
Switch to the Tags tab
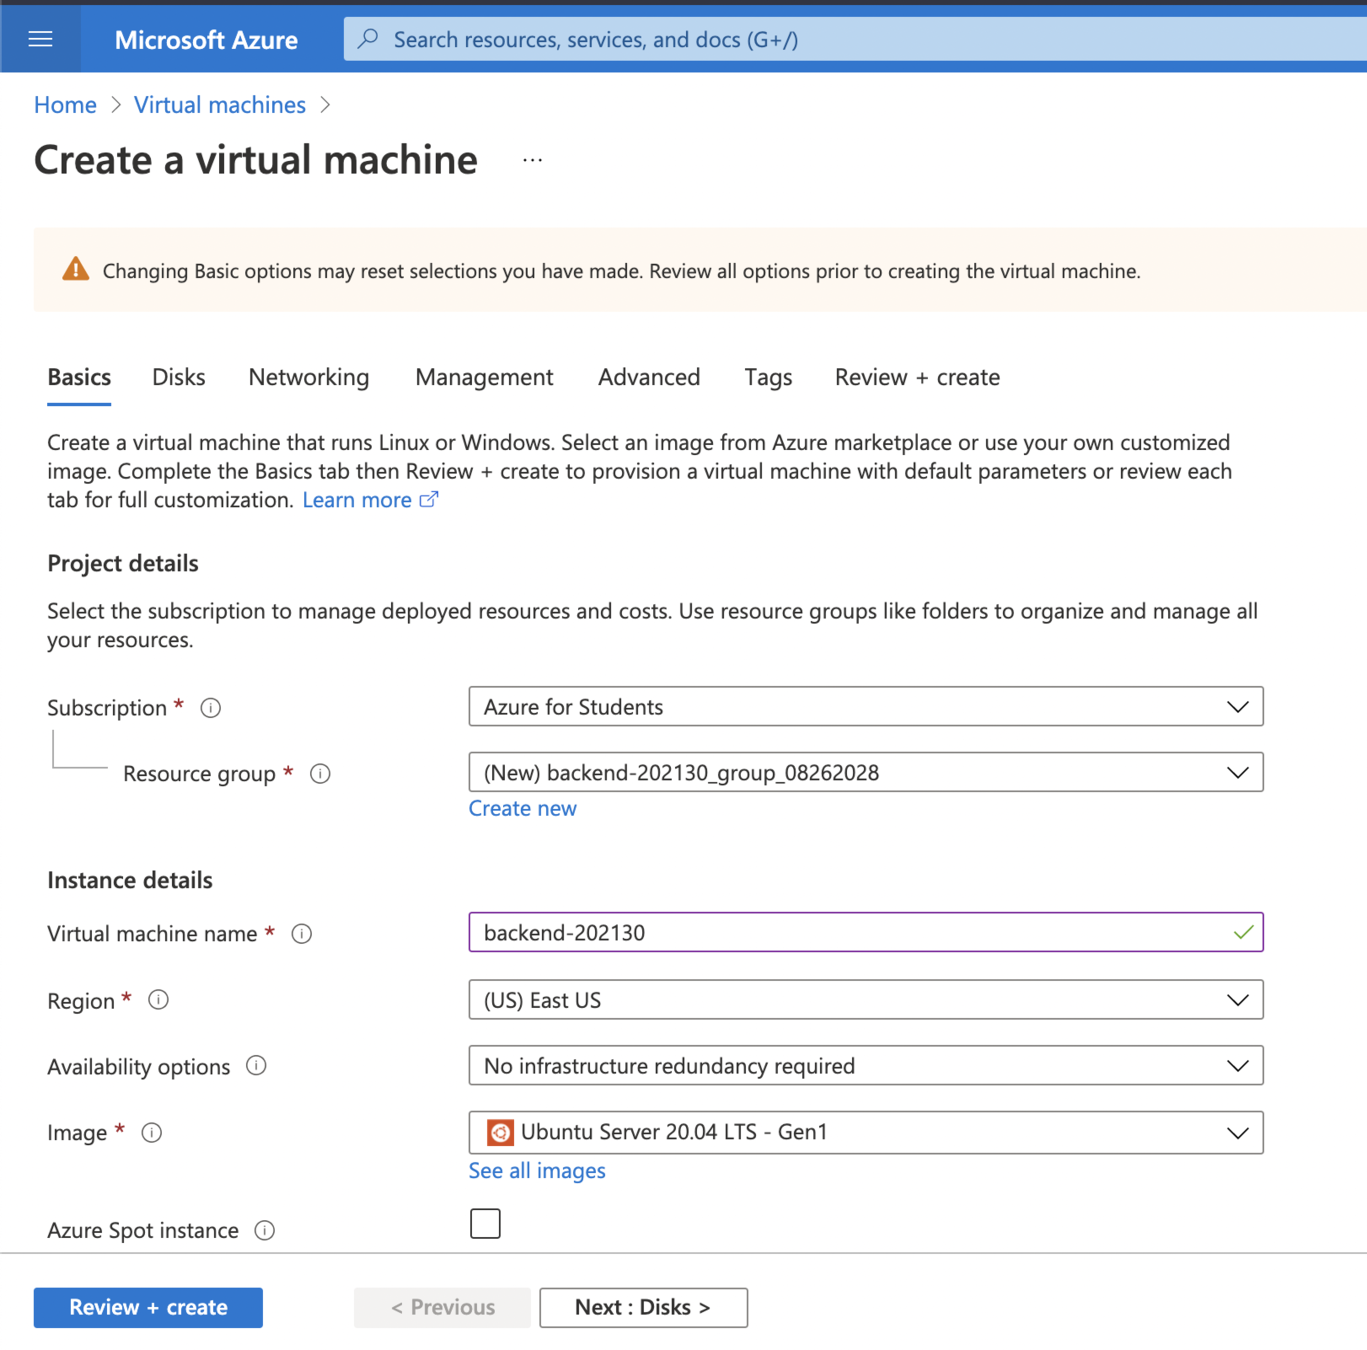[x=768, y=378]
